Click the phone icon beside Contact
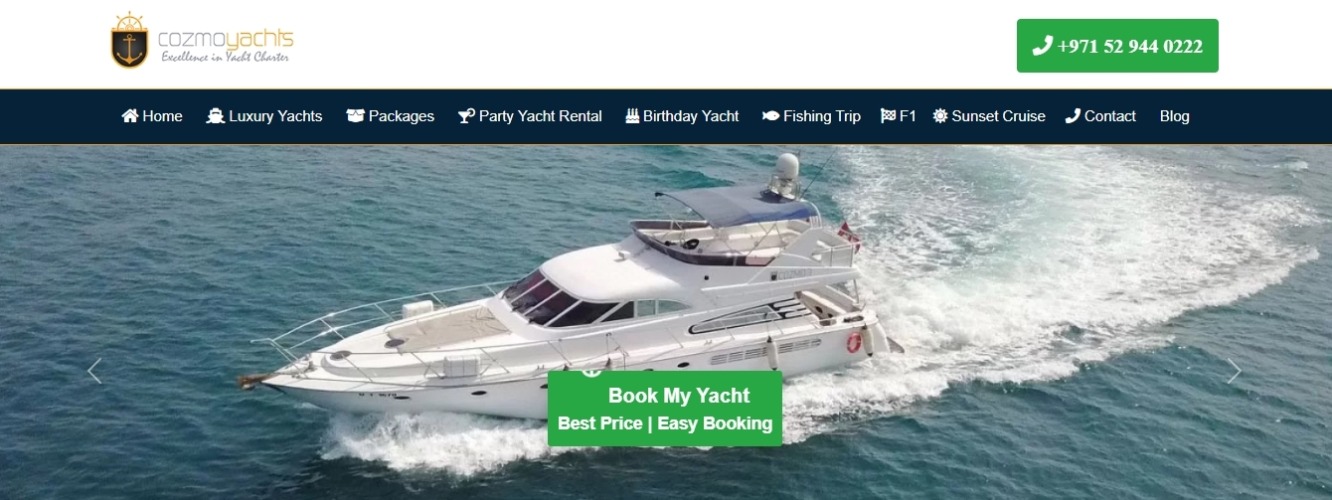1332x500 pixels. [1073, 116]
